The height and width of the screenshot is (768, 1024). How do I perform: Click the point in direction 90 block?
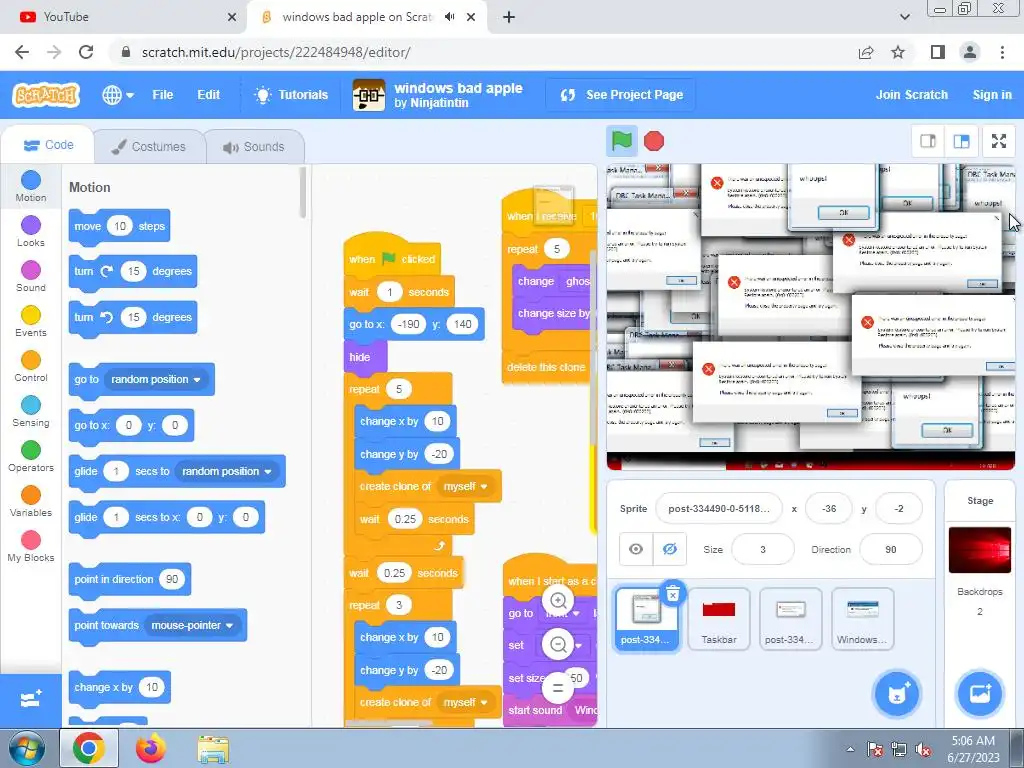pos(129,579)
